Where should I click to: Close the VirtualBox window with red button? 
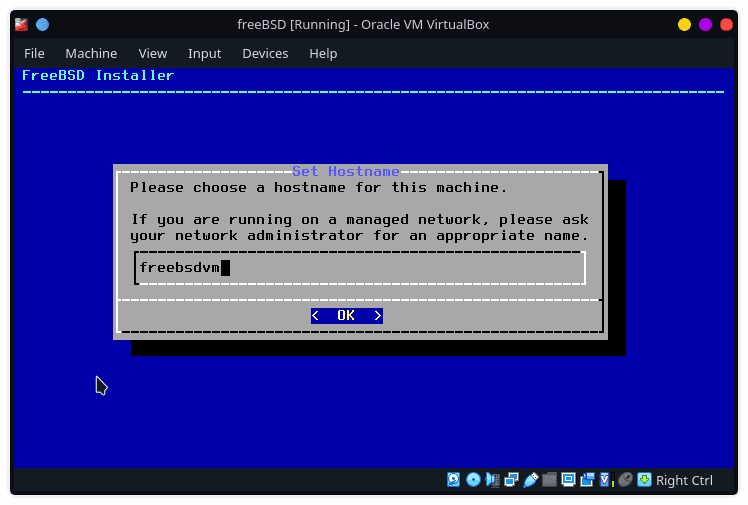[726, 24]
